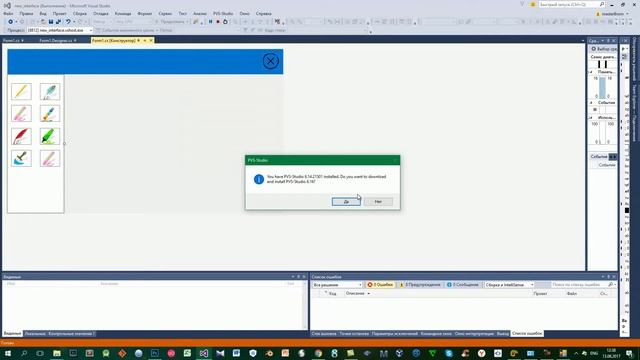
Task: Pause the diagnostic session in the right panel
Action: (x=602, y=64)
